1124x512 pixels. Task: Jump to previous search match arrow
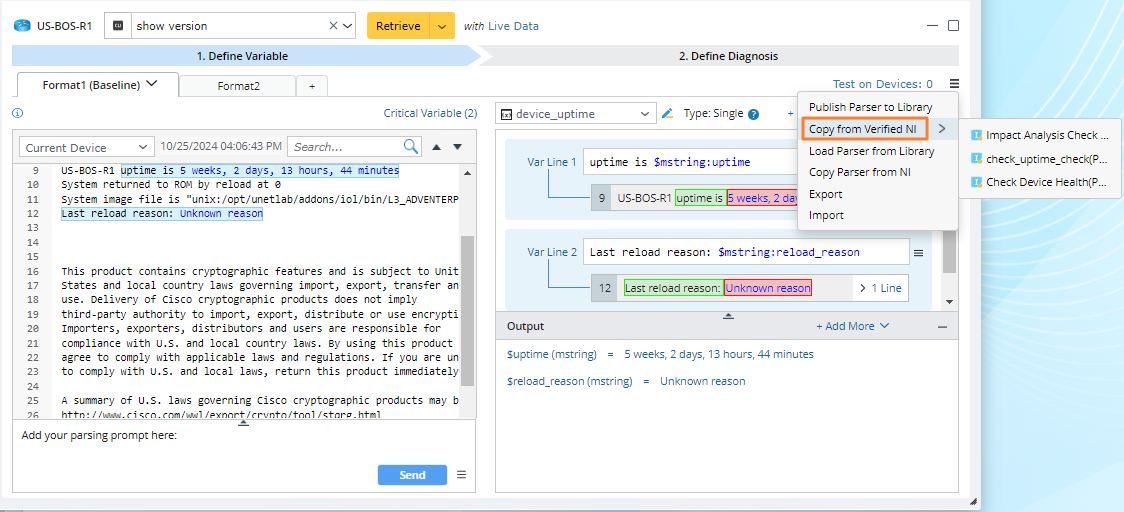coord(436,147)
